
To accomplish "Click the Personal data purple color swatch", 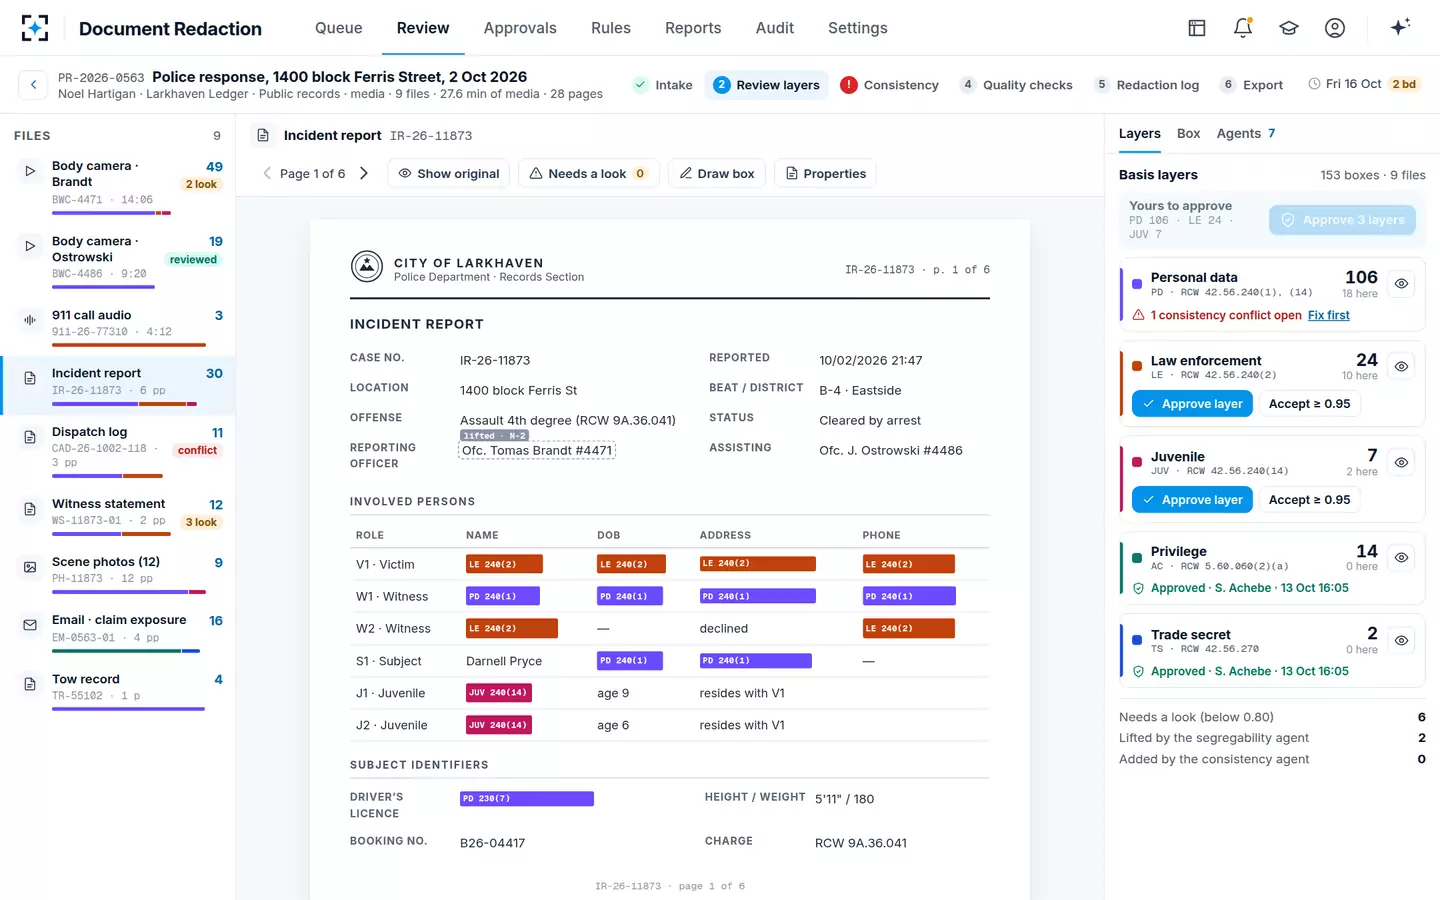I will (1137, 284).
